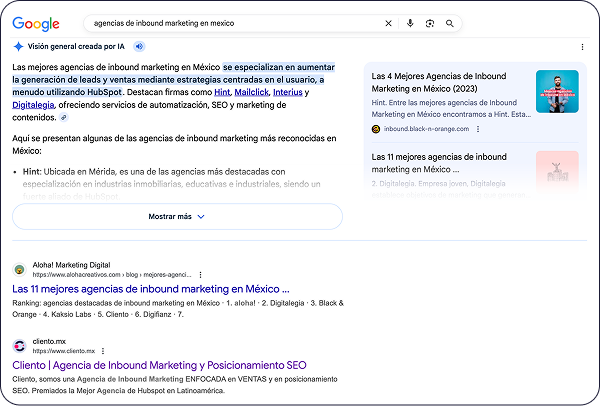Play the AI overview audio with the speaker icon
600x406 pixels.
pyautogui.click(x=139, y=46)
